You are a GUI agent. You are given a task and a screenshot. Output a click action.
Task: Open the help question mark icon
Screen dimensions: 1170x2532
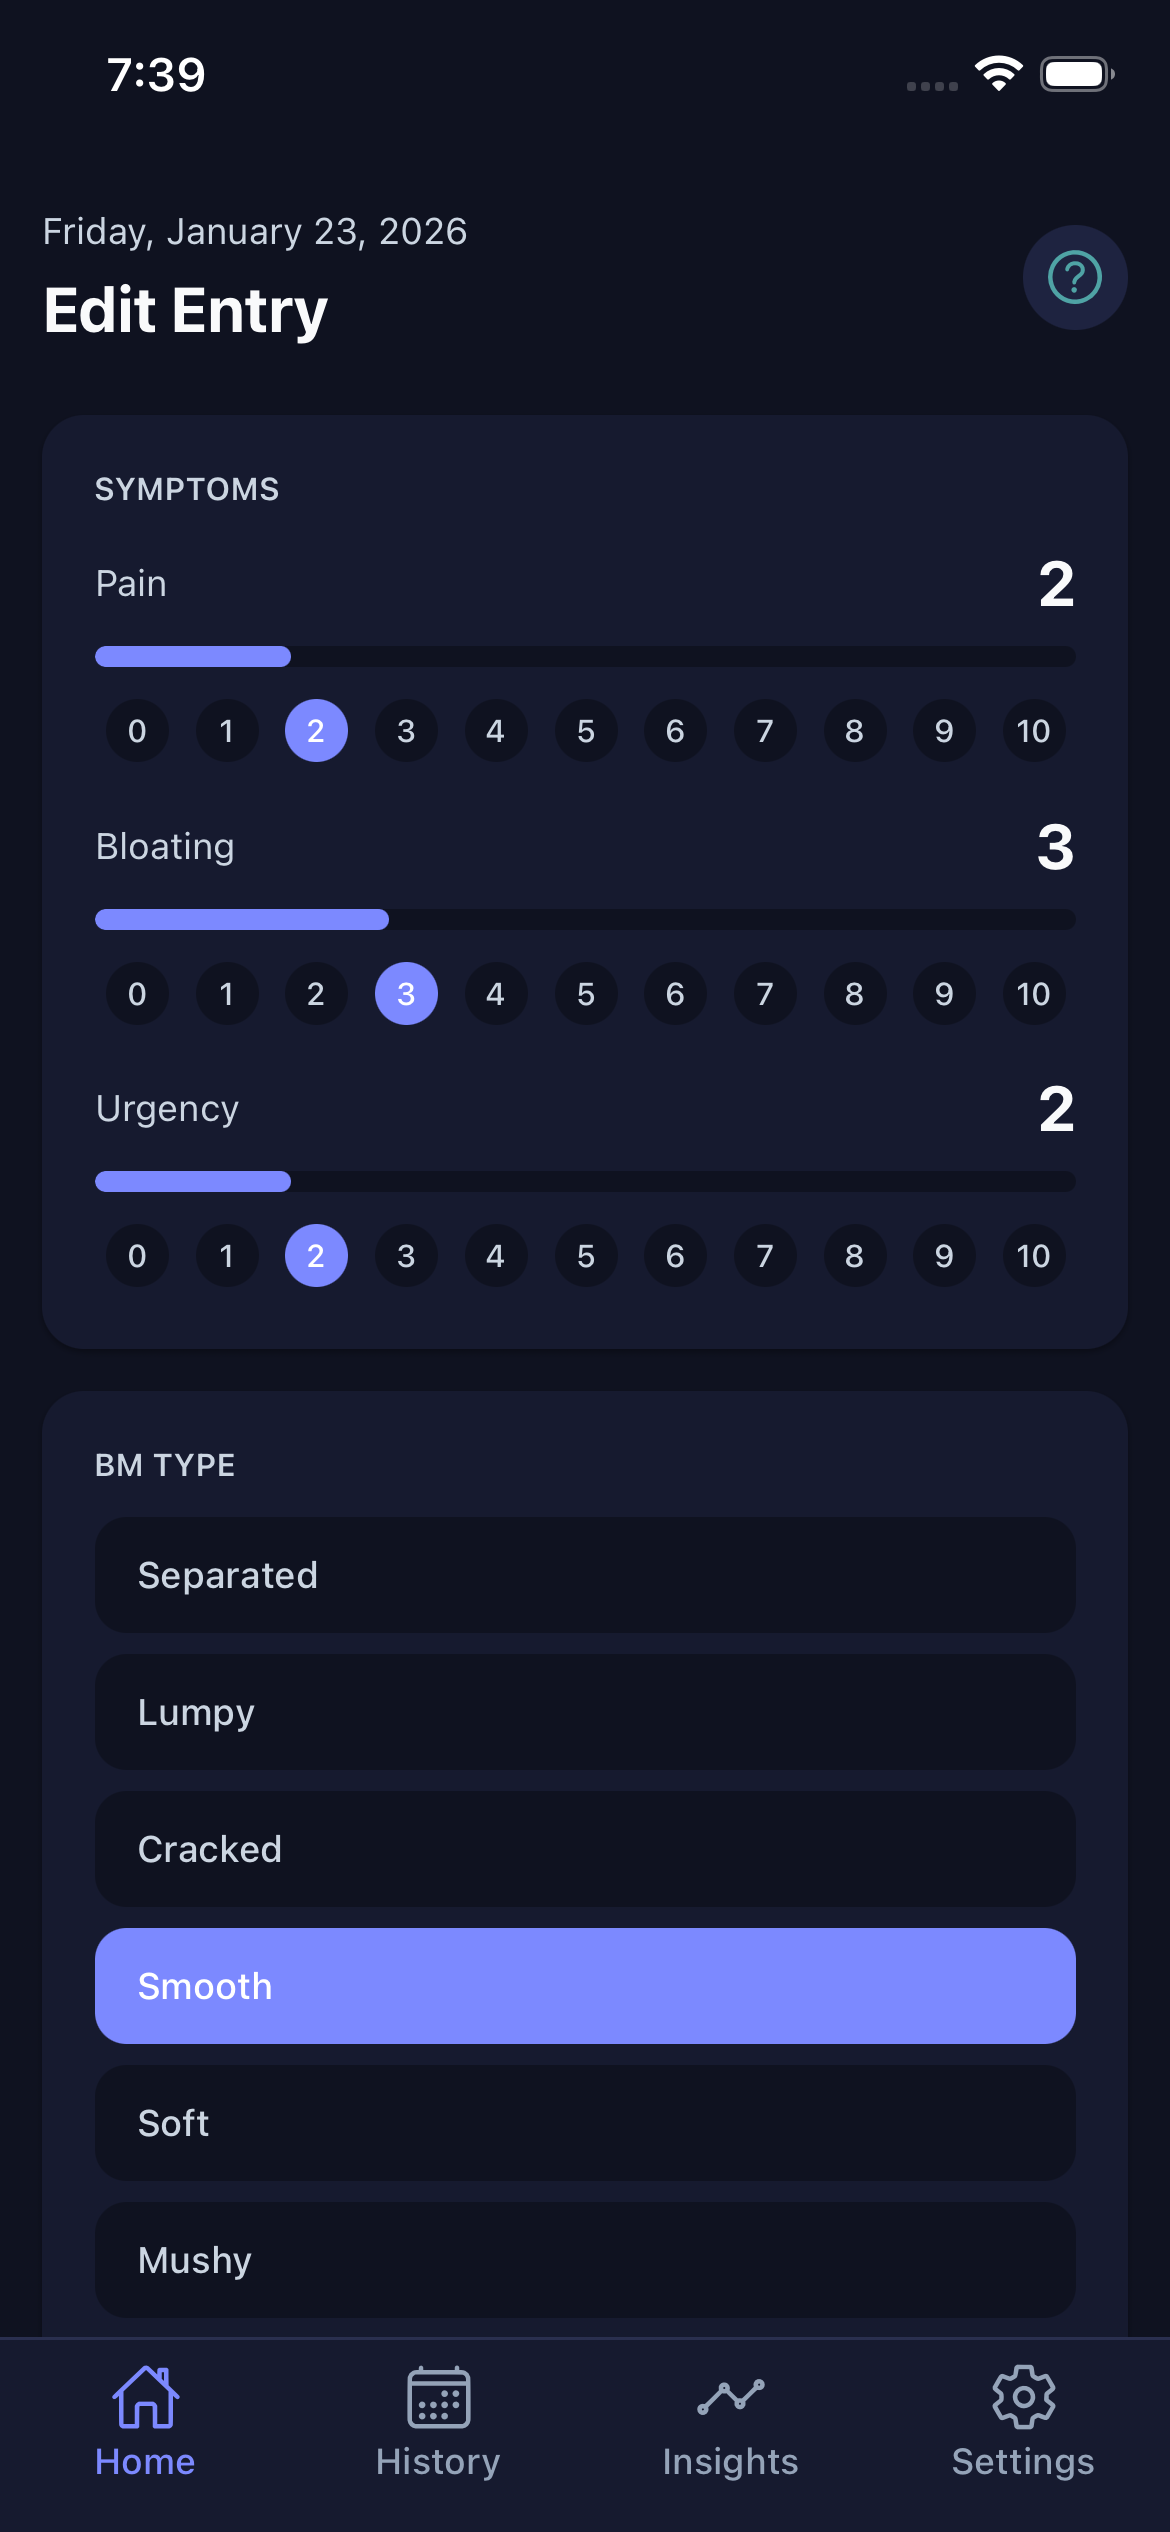[1074, 277]
